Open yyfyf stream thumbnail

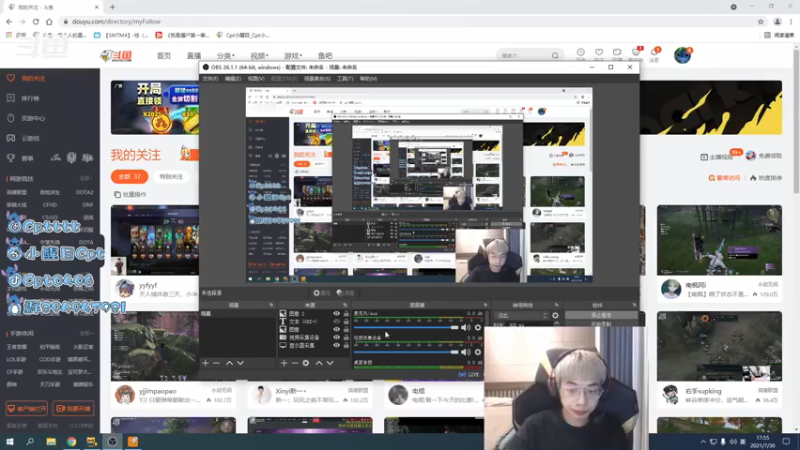click(x=155, y=240)
